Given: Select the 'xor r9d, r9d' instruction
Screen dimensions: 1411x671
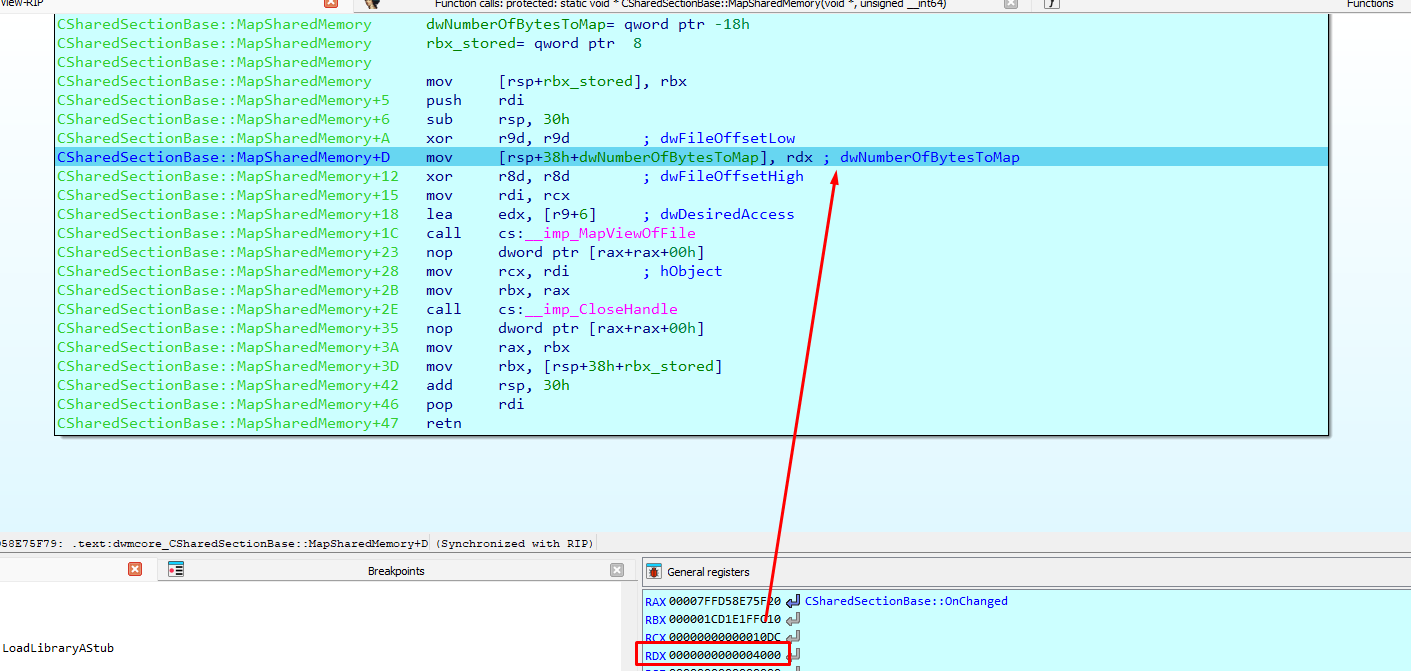Looking at the screenshot, I should tap(498, 138).
